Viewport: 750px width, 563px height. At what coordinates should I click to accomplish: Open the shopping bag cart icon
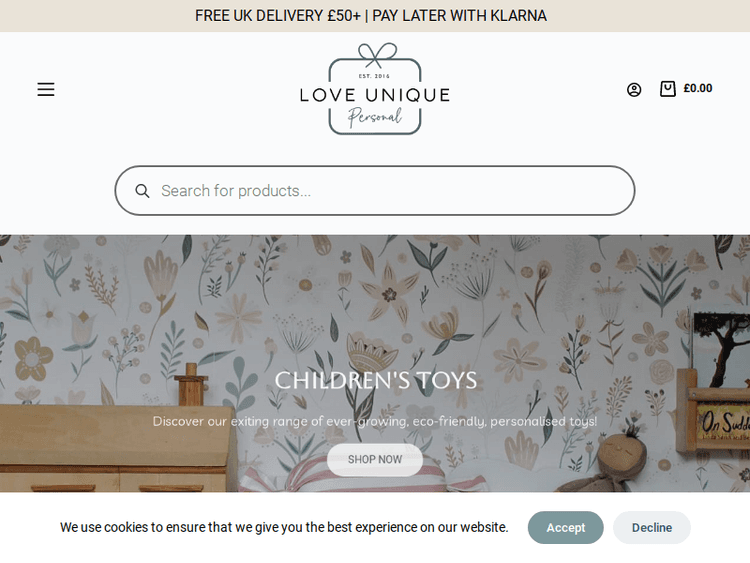[x=668, y=88]
